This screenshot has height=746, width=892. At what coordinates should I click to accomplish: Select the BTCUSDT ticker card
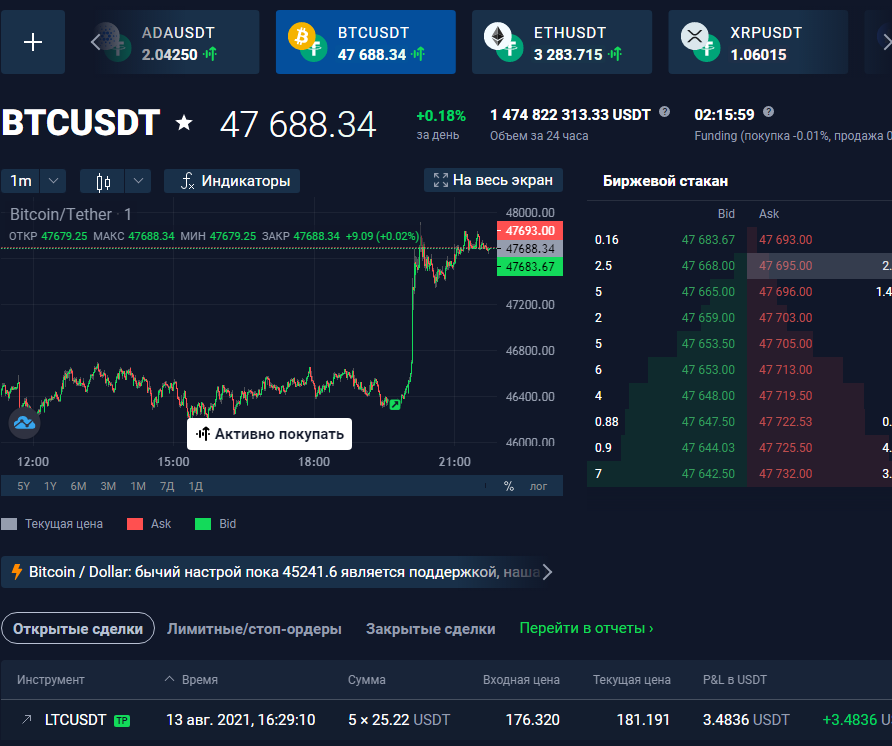pyautogui.click(x=366, y=42)
